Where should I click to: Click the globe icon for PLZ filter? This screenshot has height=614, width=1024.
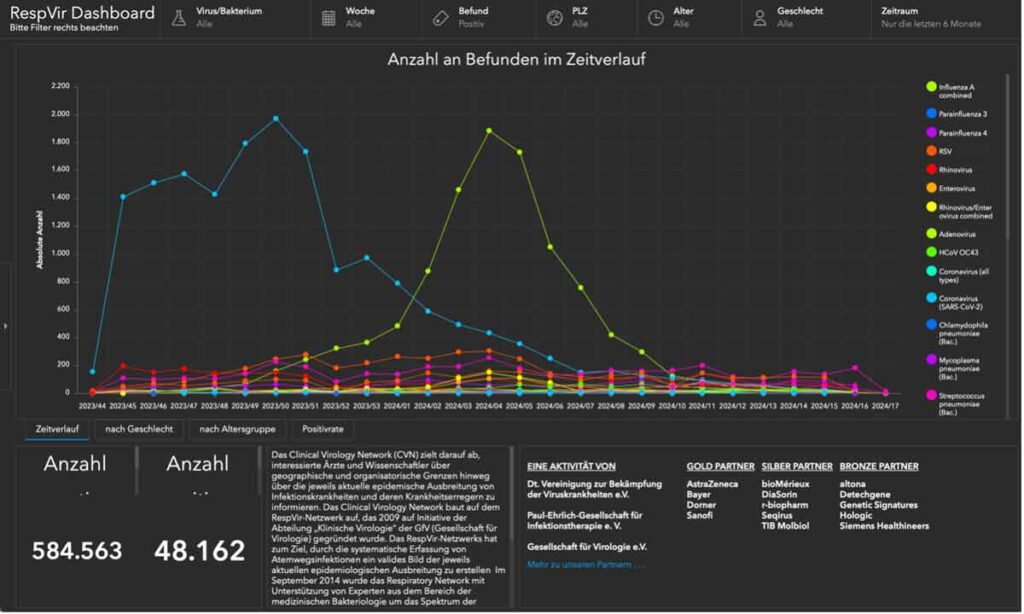pos(554,18)
